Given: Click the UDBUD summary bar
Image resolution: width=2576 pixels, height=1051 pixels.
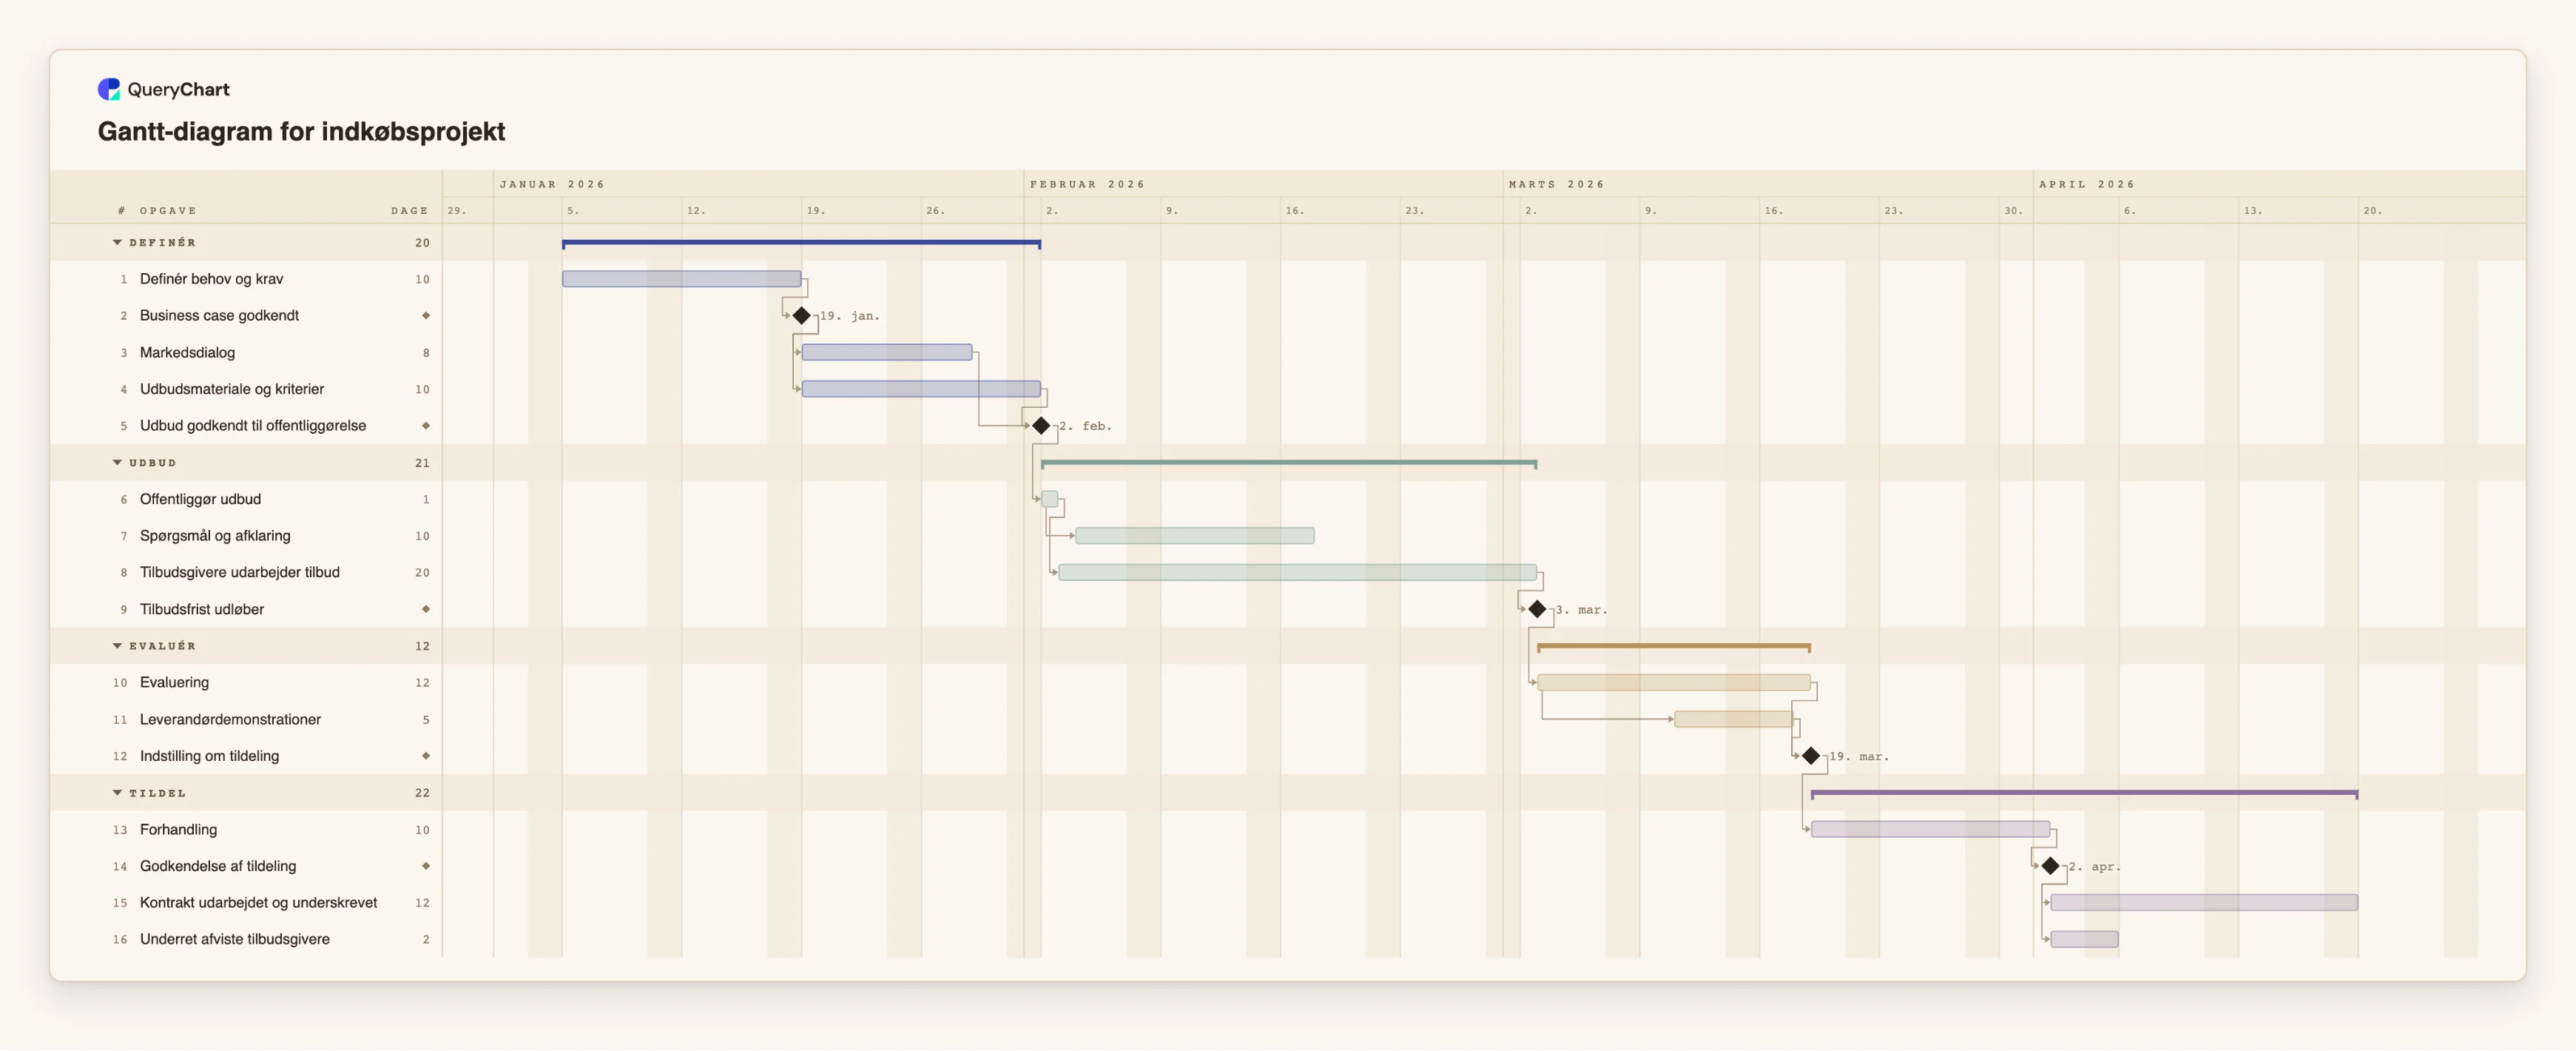Looking at the screenshot, I should [1289, 463].
